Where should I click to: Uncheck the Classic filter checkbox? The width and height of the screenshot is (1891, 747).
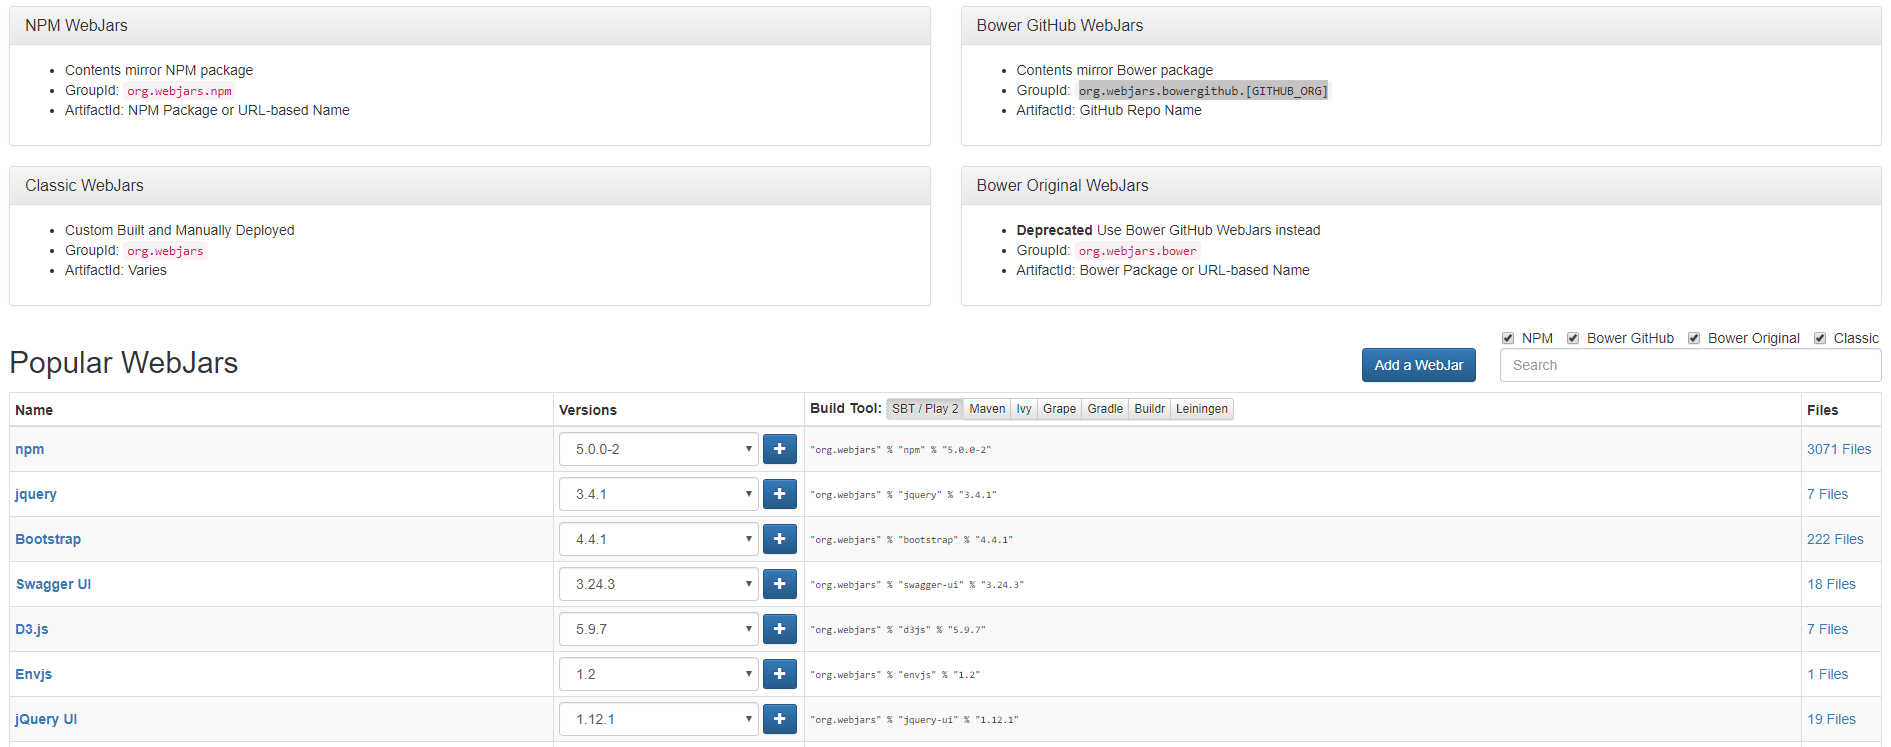coord(1820,338)
